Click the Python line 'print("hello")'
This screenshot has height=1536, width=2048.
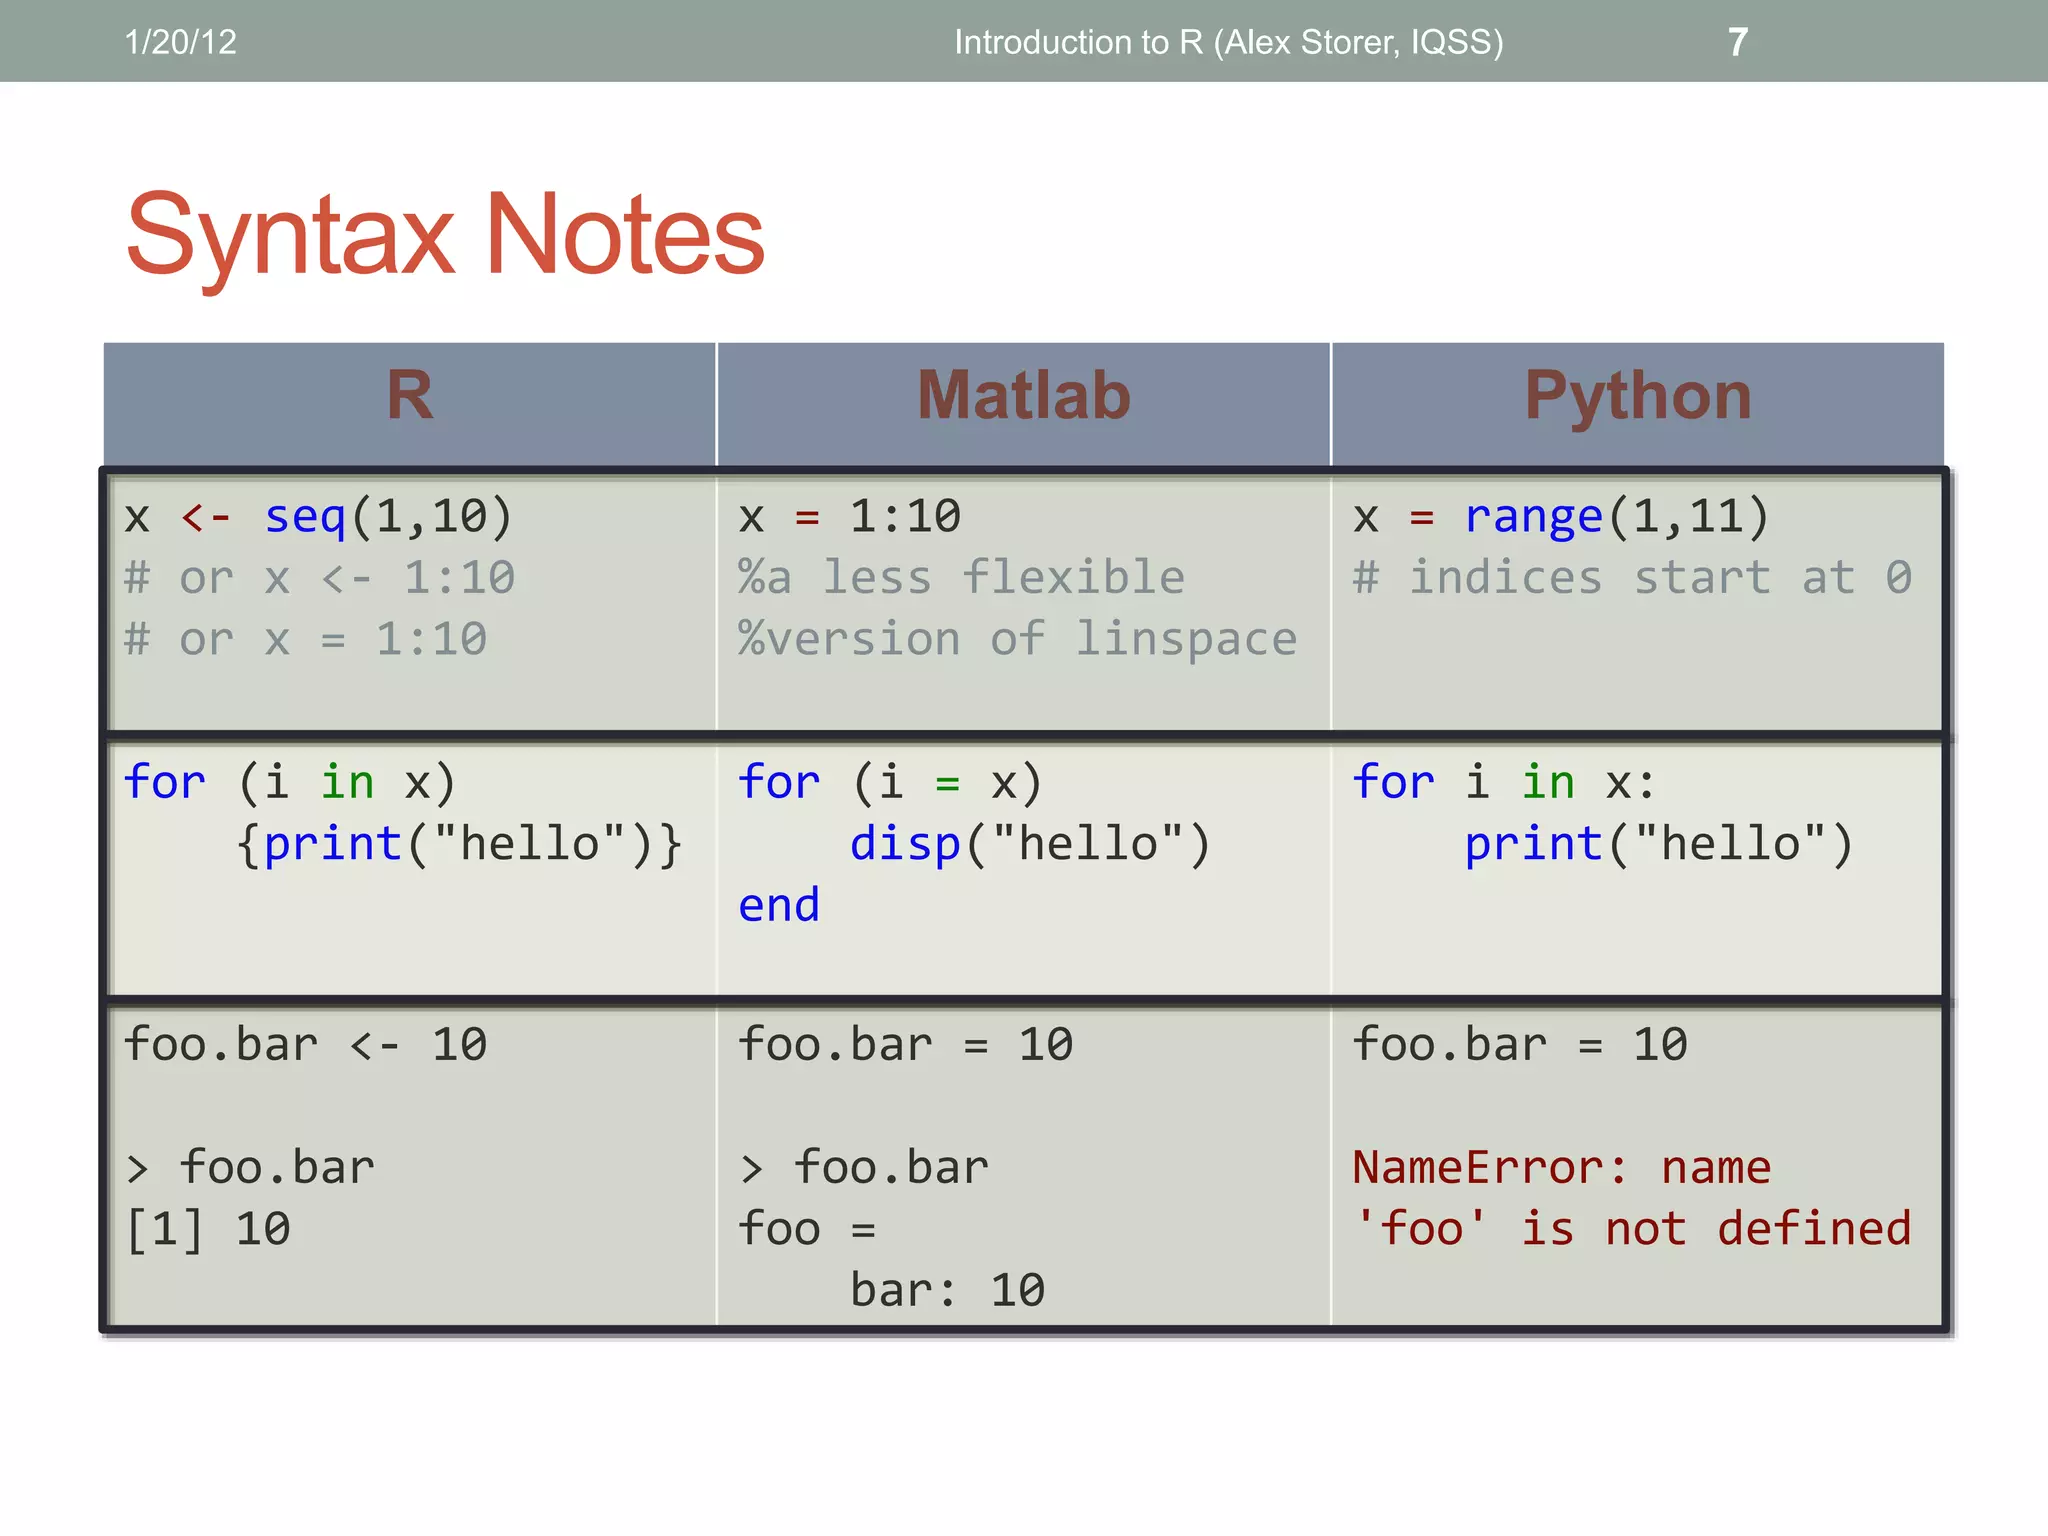[x=1659, y=845]
